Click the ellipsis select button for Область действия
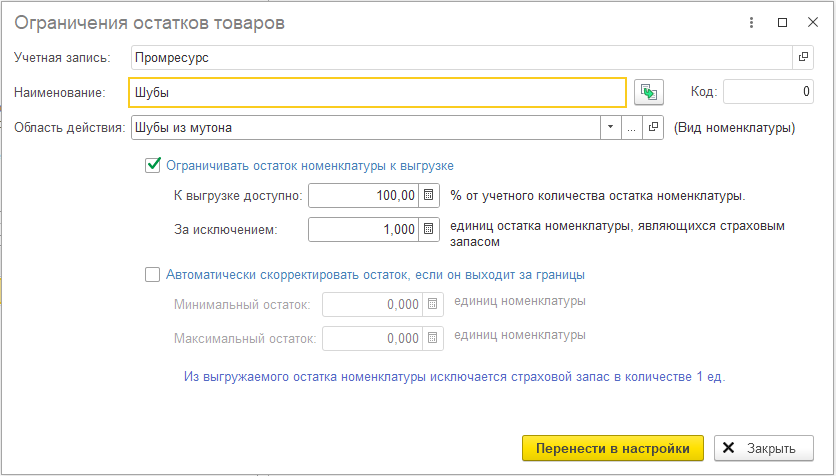Screen dimensions: 836x476 631,128
